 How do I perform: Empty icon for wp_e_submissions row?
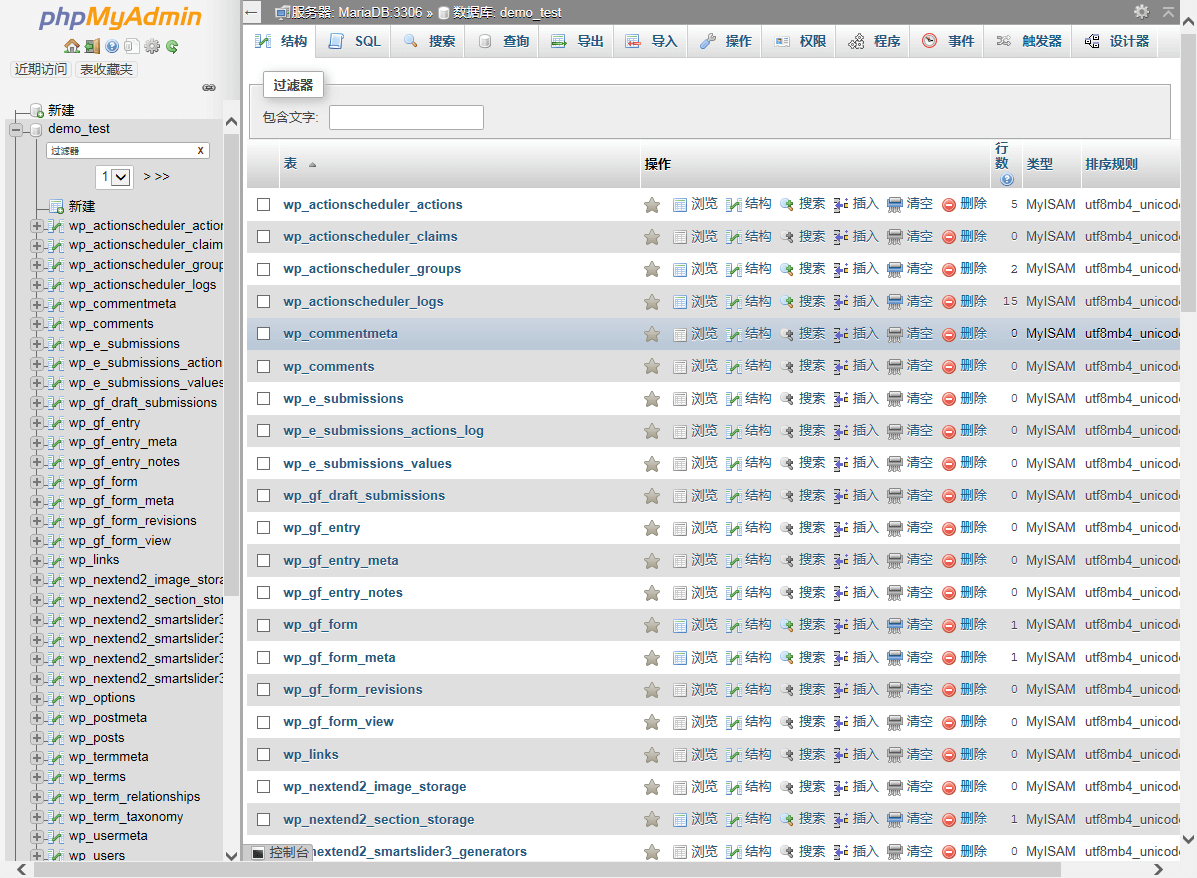(x=895, y=399)
